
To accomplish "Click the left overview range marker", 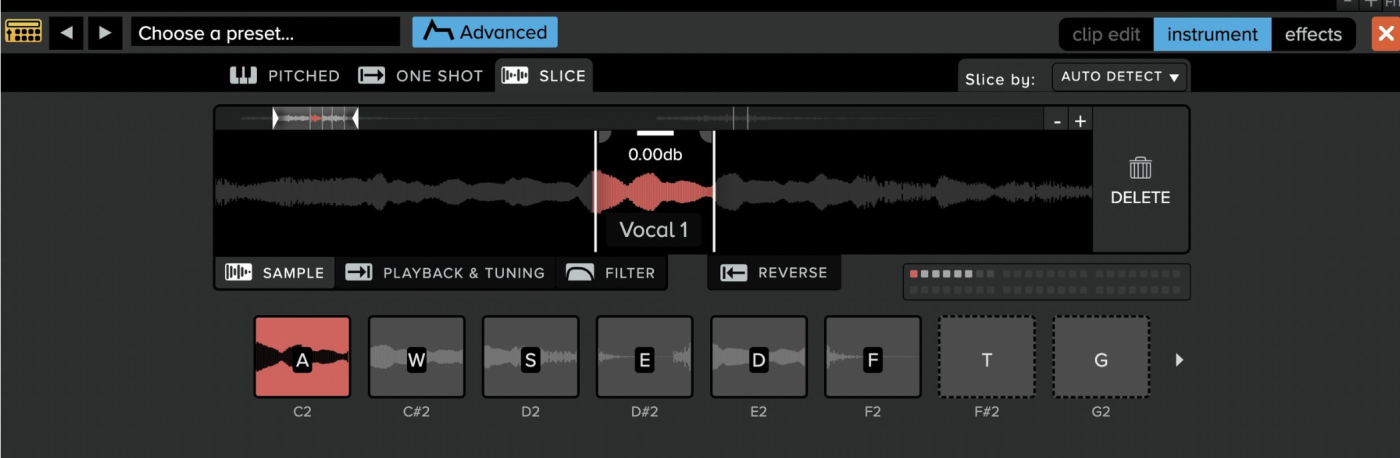I will [x=276, y=119].
